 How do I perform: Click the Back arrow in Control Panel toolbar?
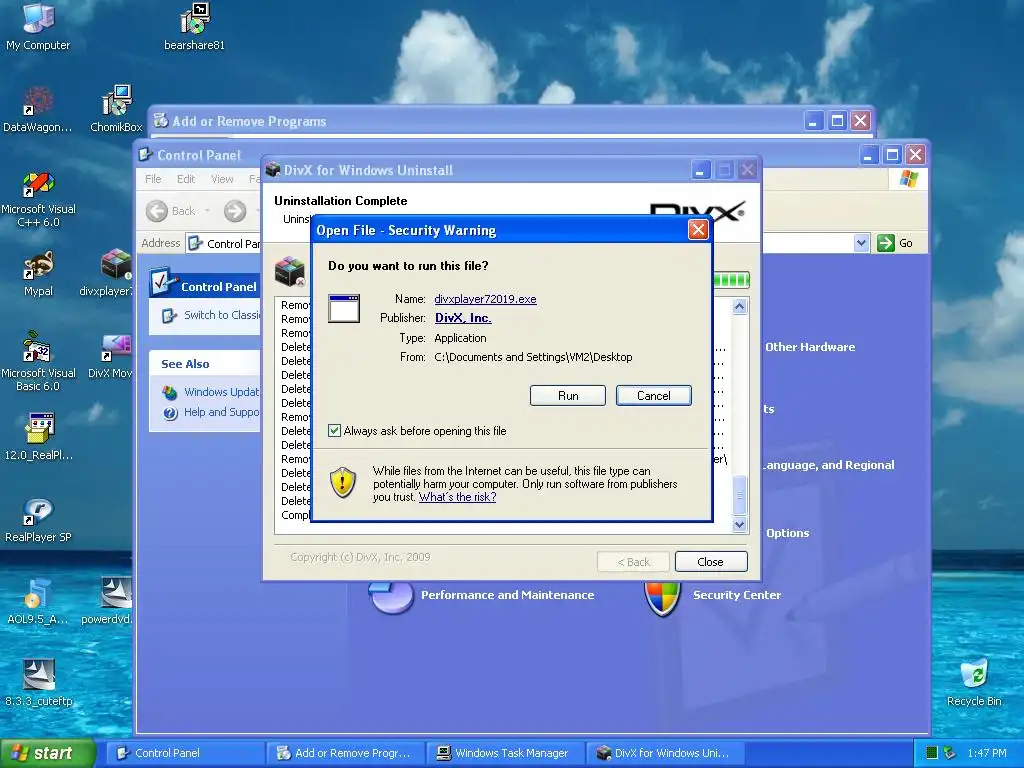[x=156, y=211]
